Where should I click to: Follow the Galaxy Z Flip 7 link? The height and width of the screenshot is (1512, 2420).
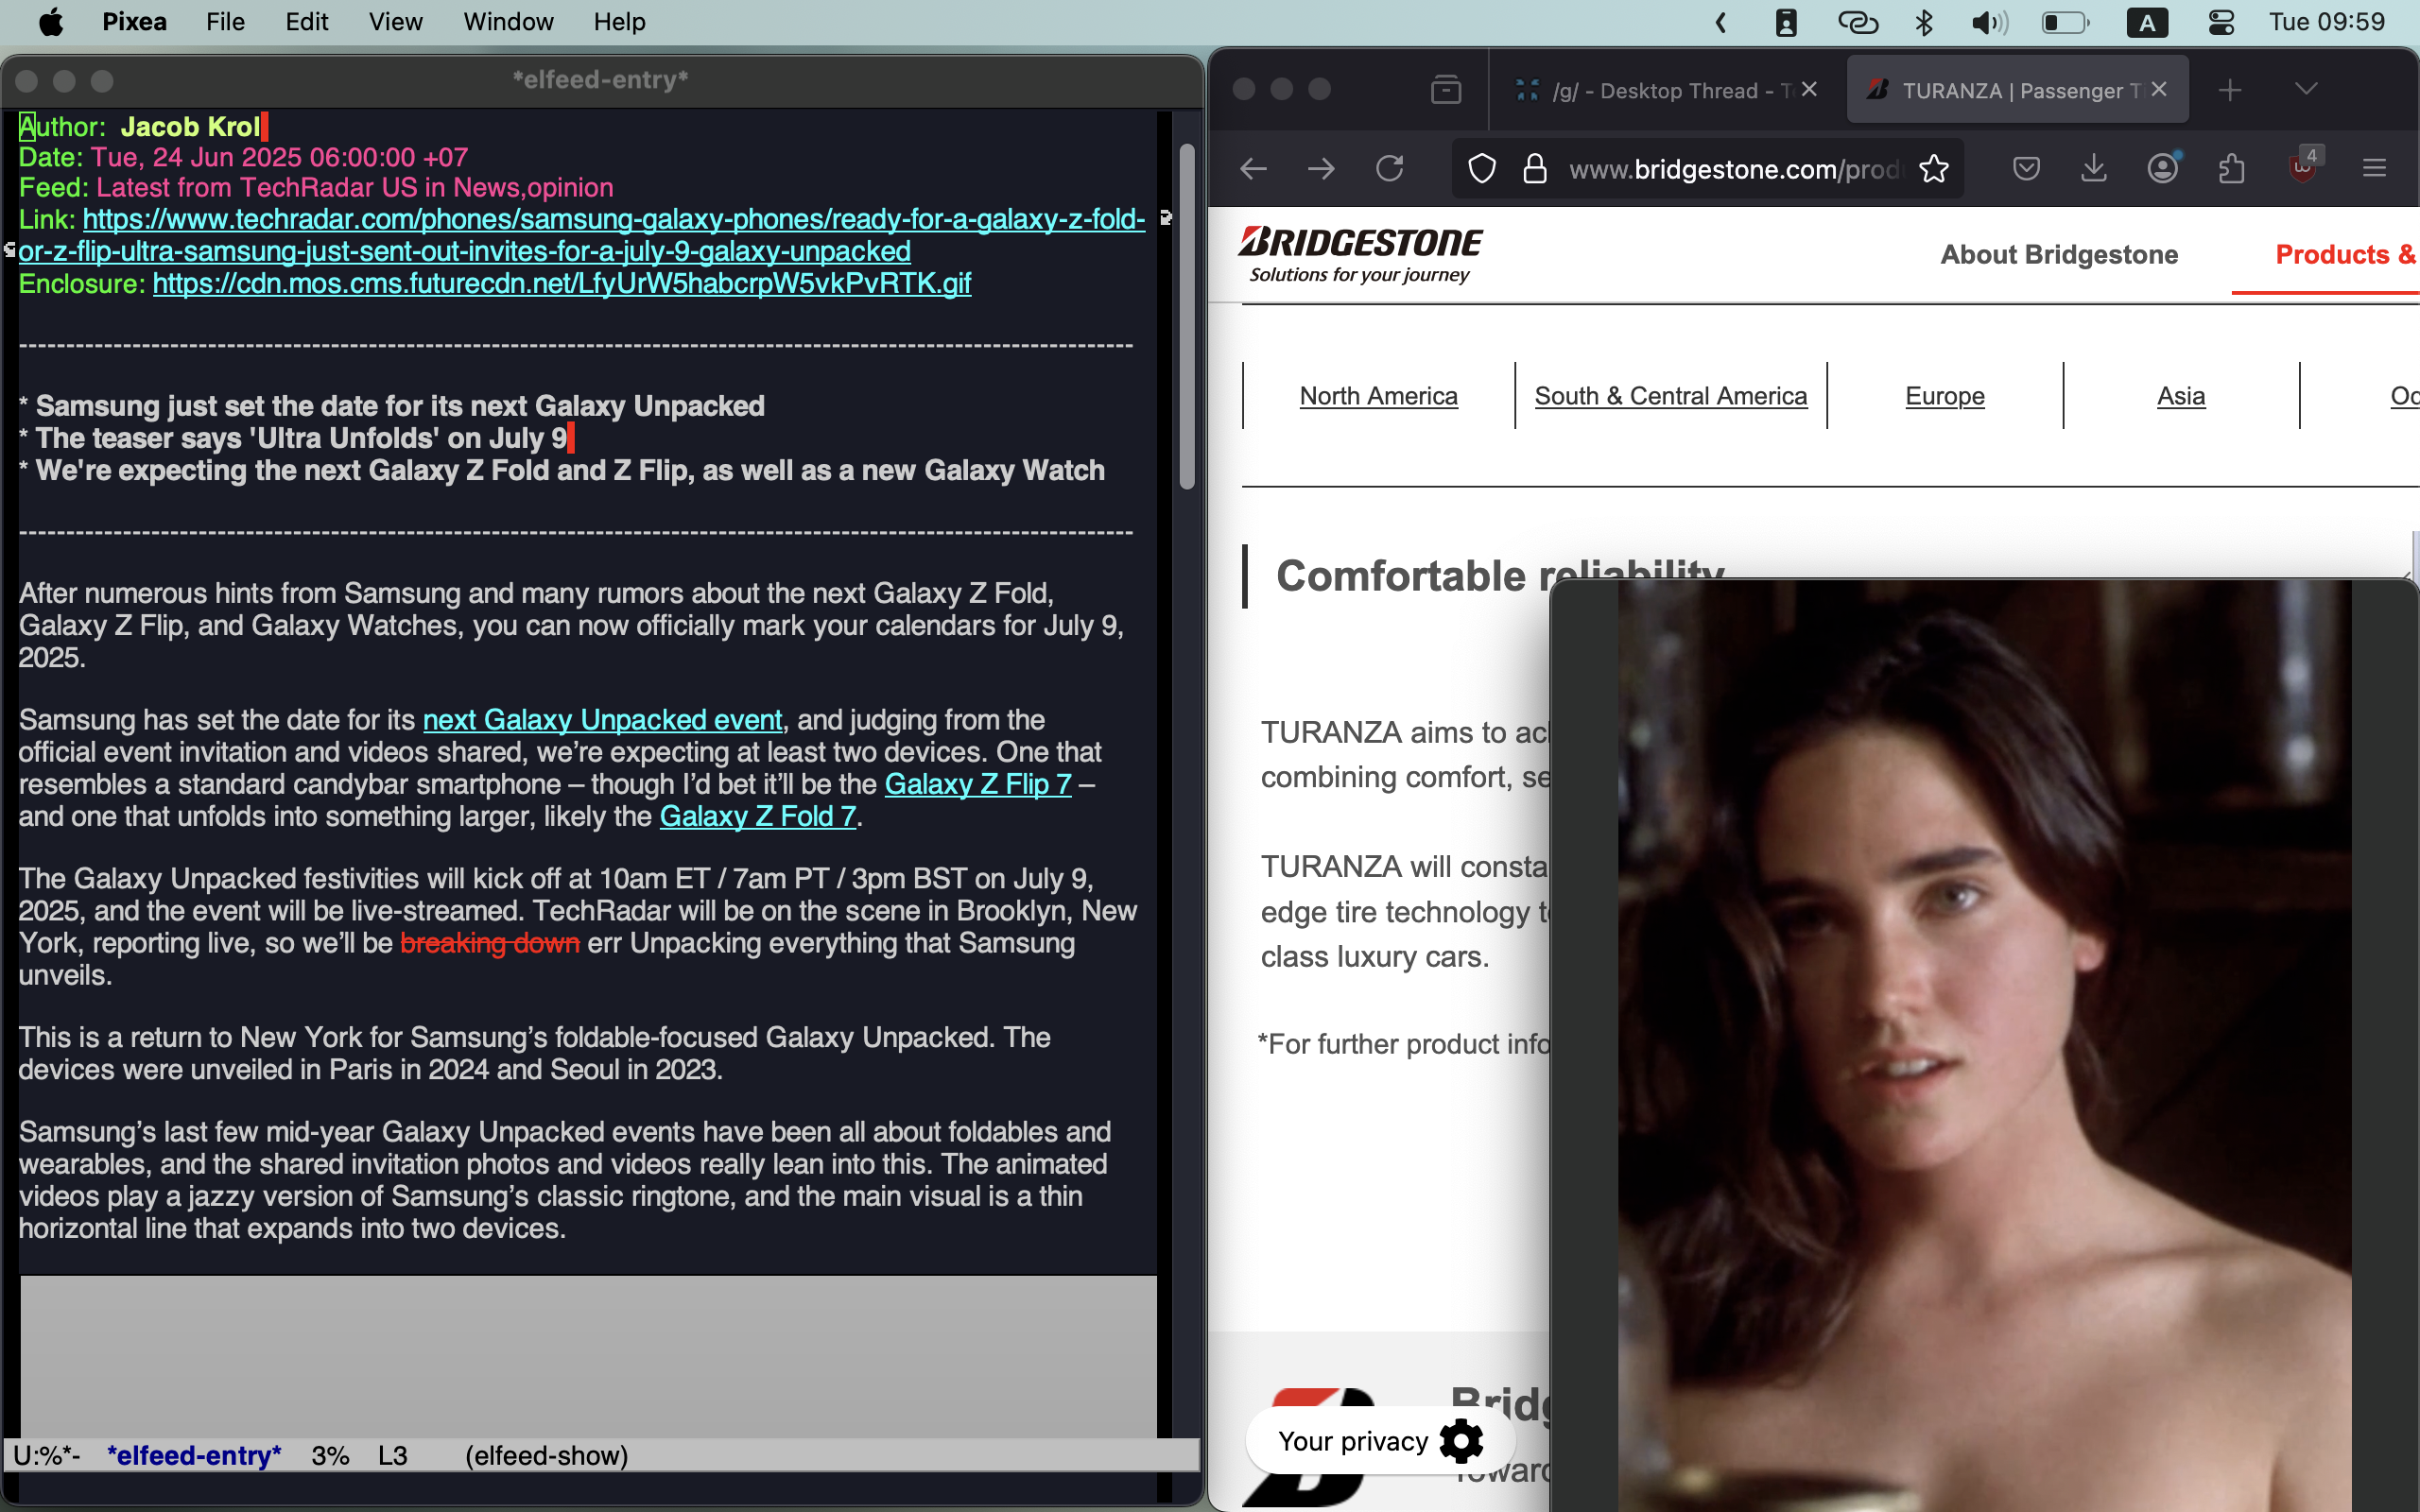[978, 784]
